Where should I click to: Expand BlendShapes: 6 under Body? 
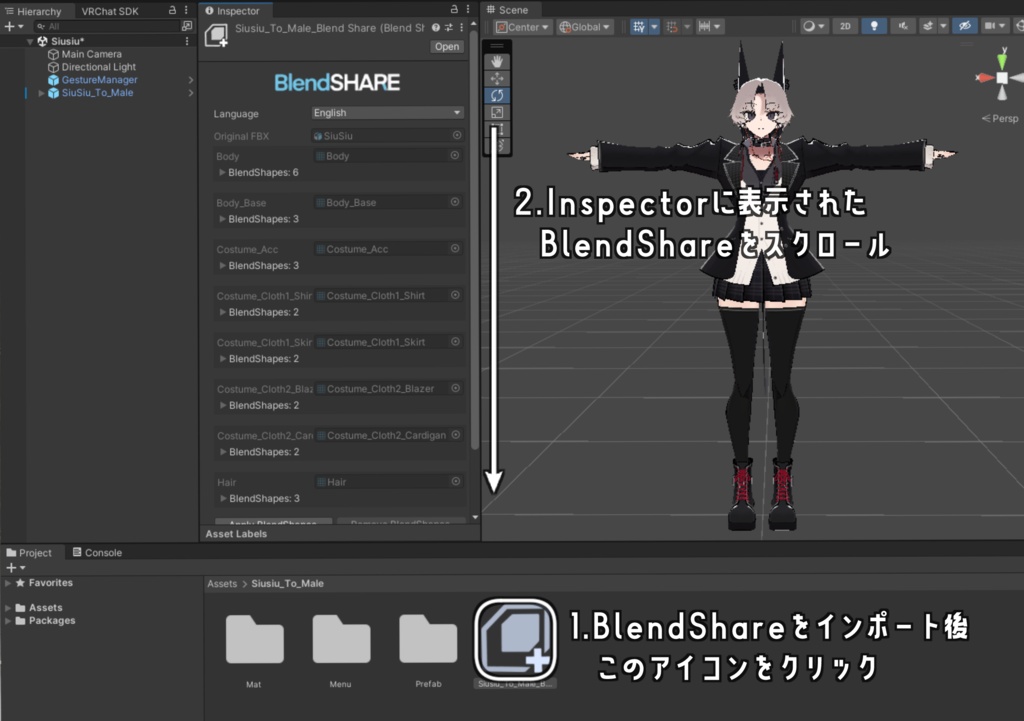[222, 172]
